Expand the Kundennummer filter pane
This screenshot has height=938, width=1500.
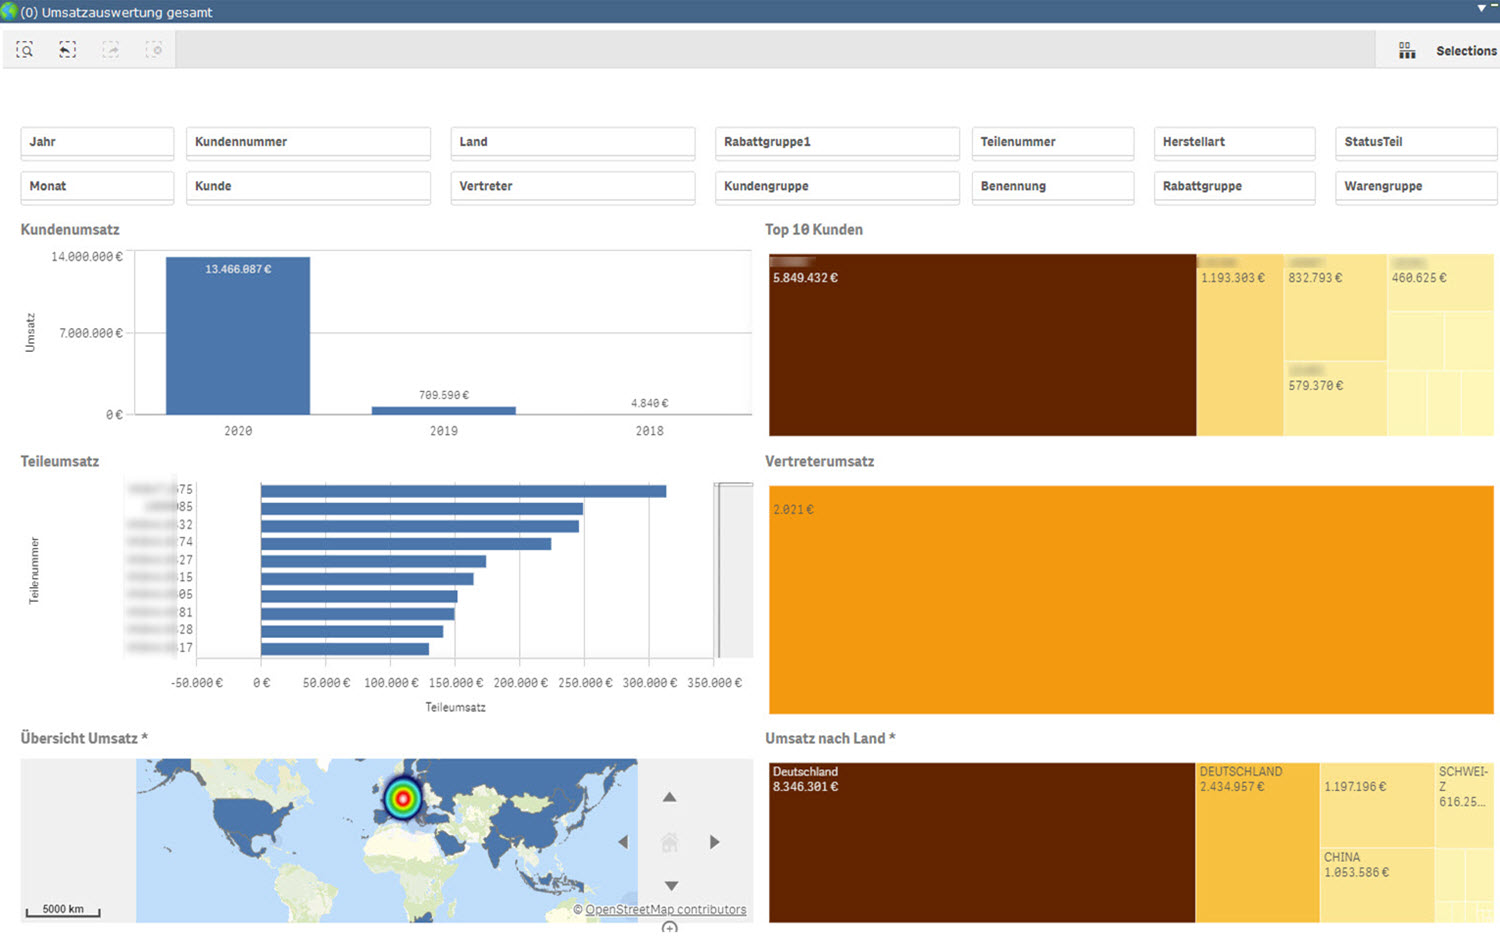pos(308,142)
